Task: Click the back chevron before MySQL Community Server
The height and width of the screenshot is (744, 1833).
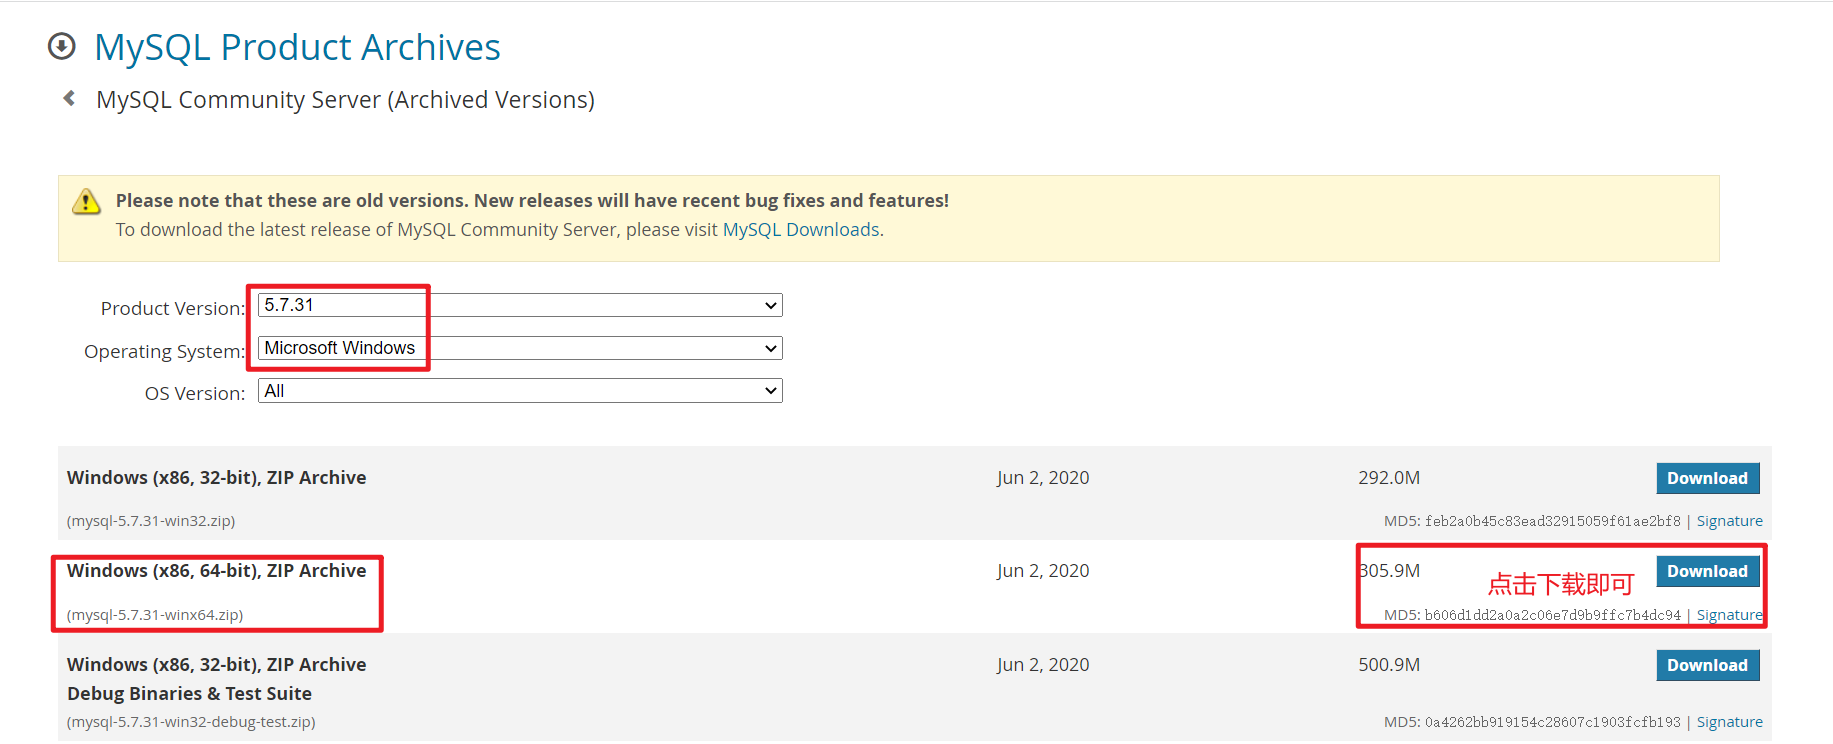Action: [69, 98]
